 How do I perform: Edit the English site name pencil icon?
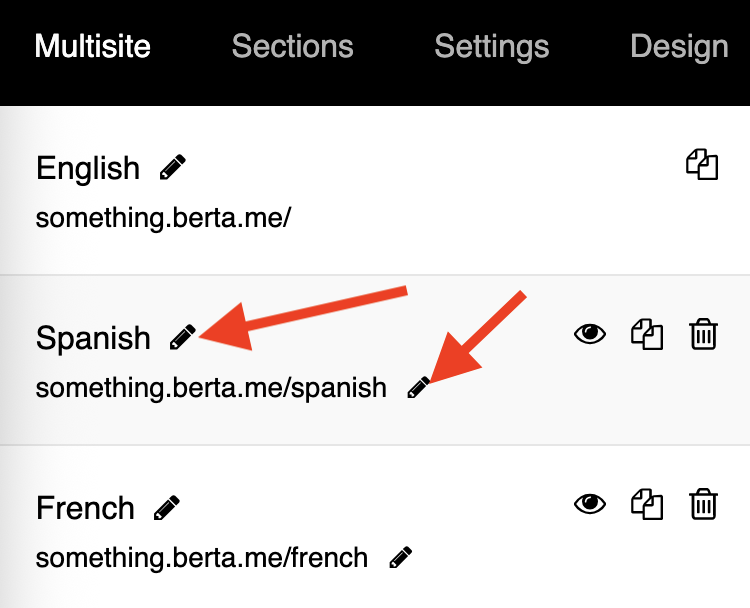(173, 167)
